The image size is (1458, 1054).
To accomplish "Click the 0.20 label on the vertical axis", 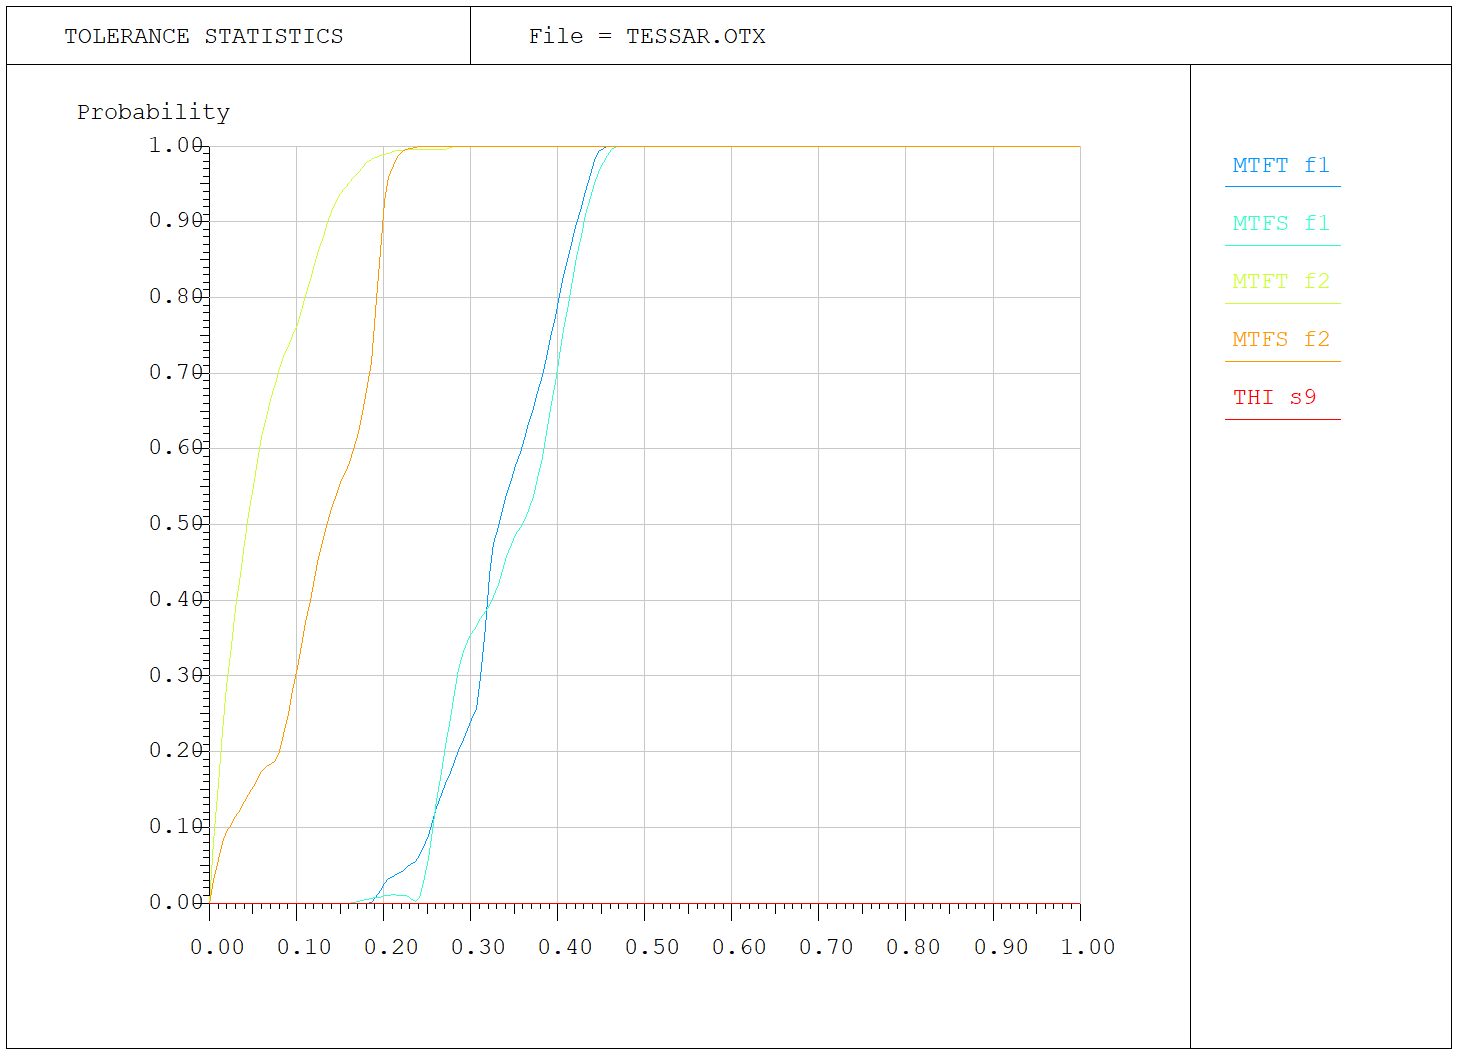I will [x=176, y=751].
